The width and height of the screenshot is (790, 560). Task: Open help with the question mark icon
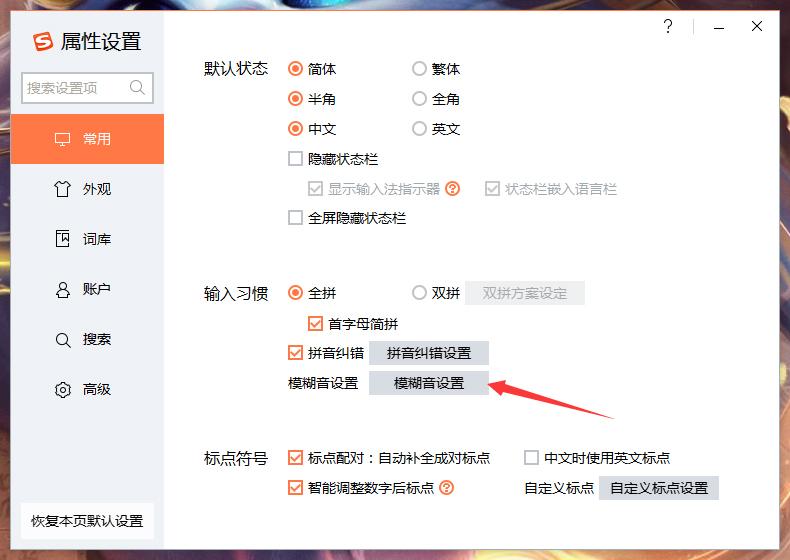click(668, 26)
